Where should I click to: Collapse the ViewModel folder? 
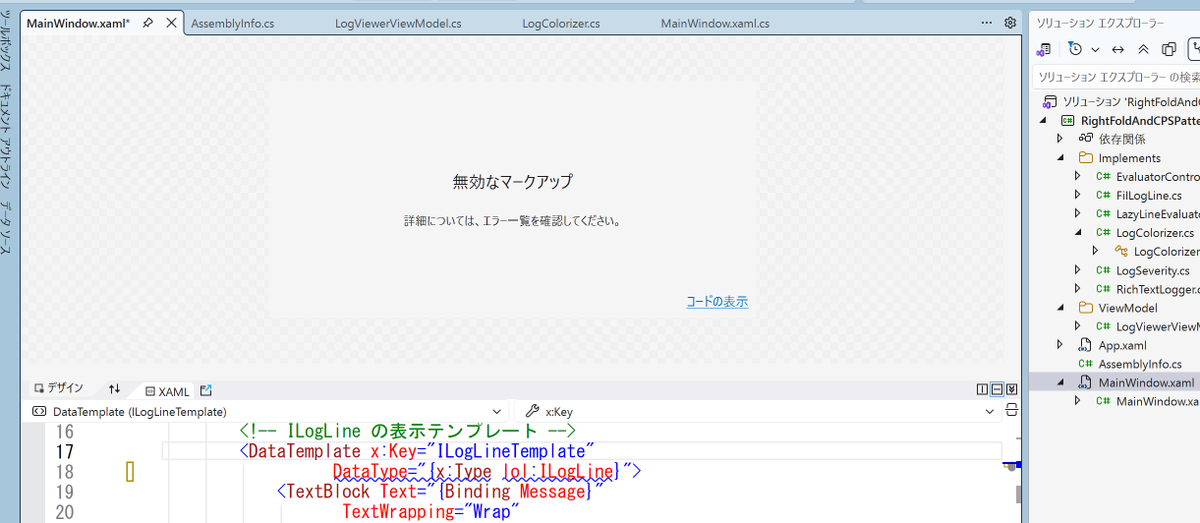(x=1060, y=308)
